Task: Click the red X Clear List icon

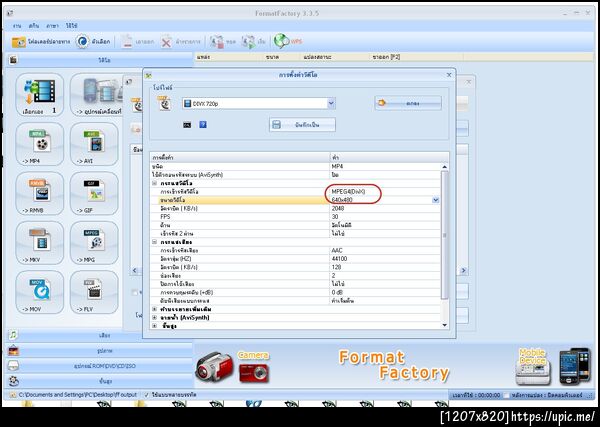Action: coord(166,42)
